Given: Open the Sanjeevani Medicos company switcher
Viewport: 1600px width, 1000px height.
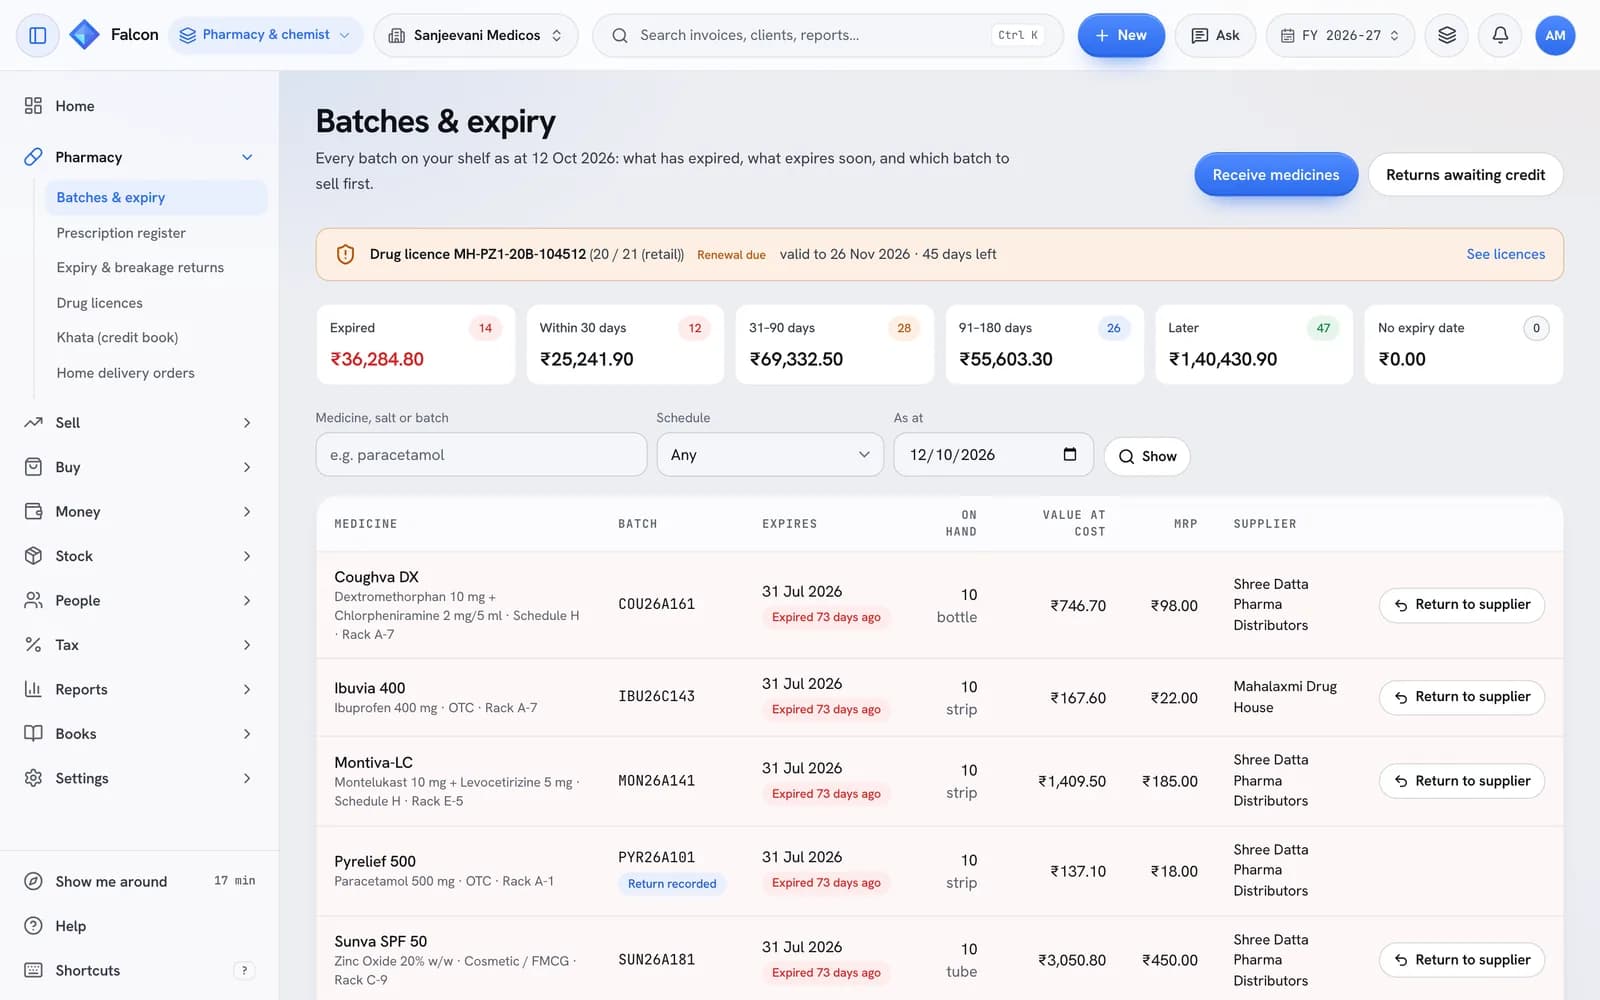Looking at the screenshot, I should [476, 35].
